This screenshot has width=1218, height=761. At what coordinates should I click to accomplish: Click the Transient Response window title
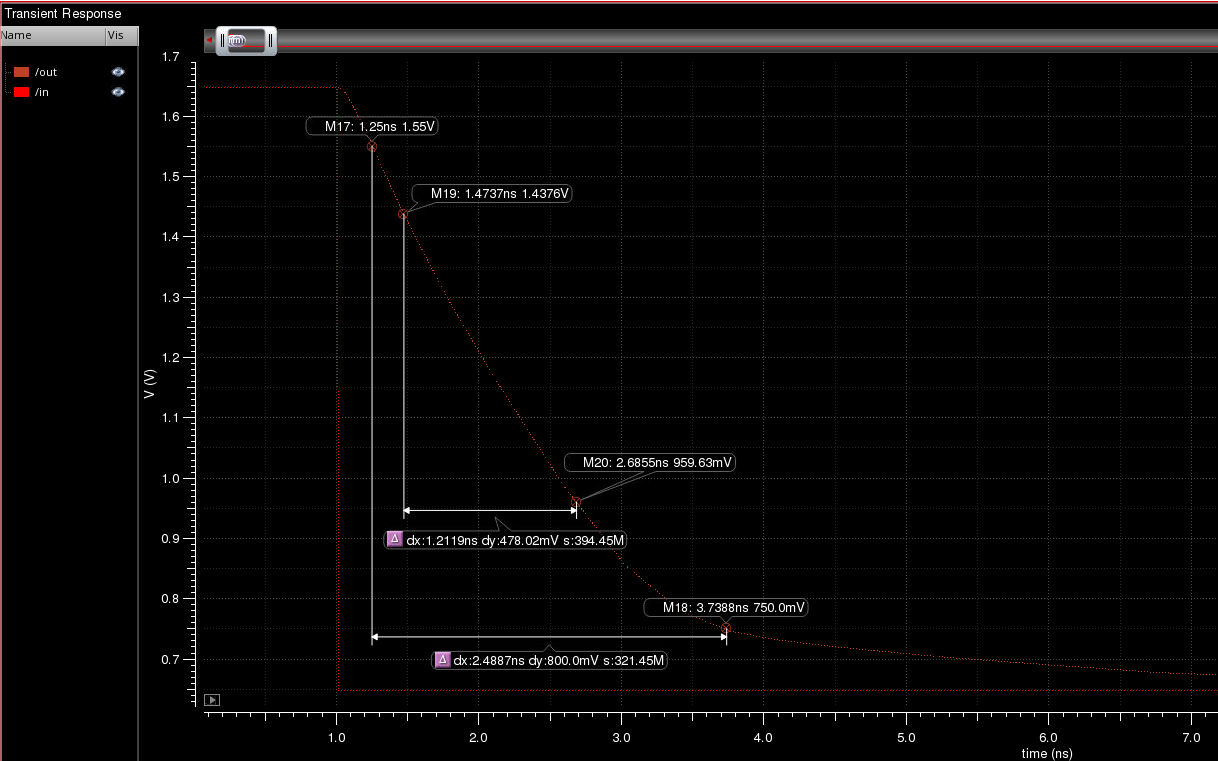point(63,14)
